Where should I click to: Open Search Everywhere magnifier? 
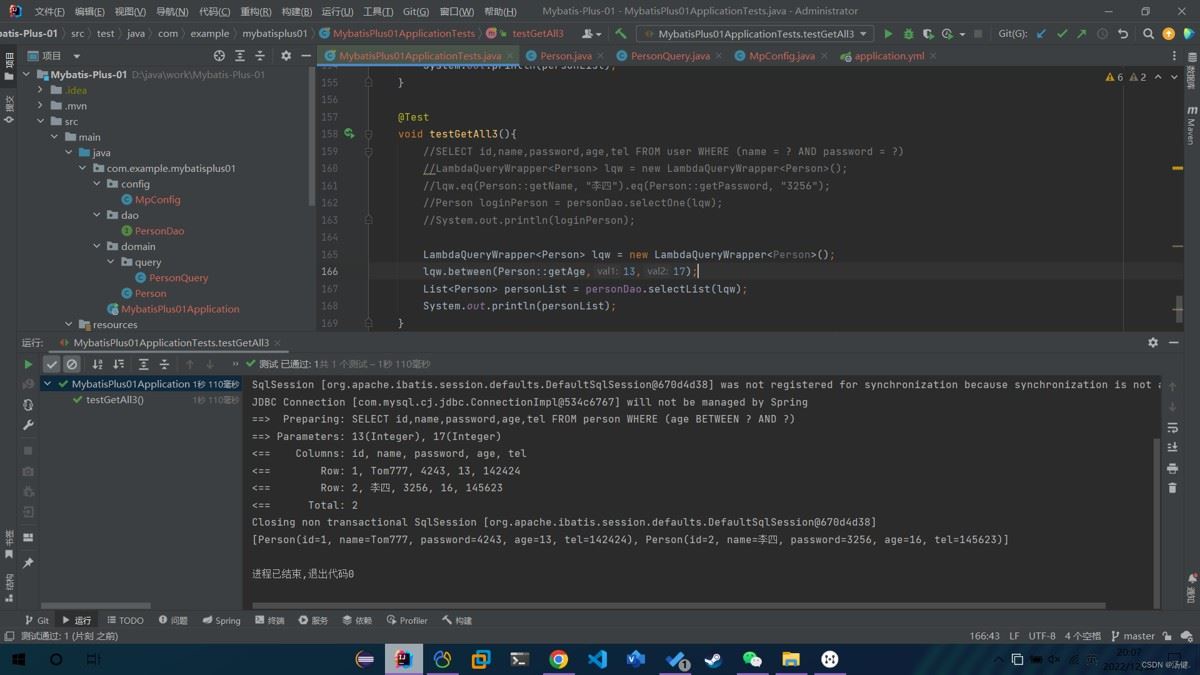pyautogui.click(x=1148, y=34)
